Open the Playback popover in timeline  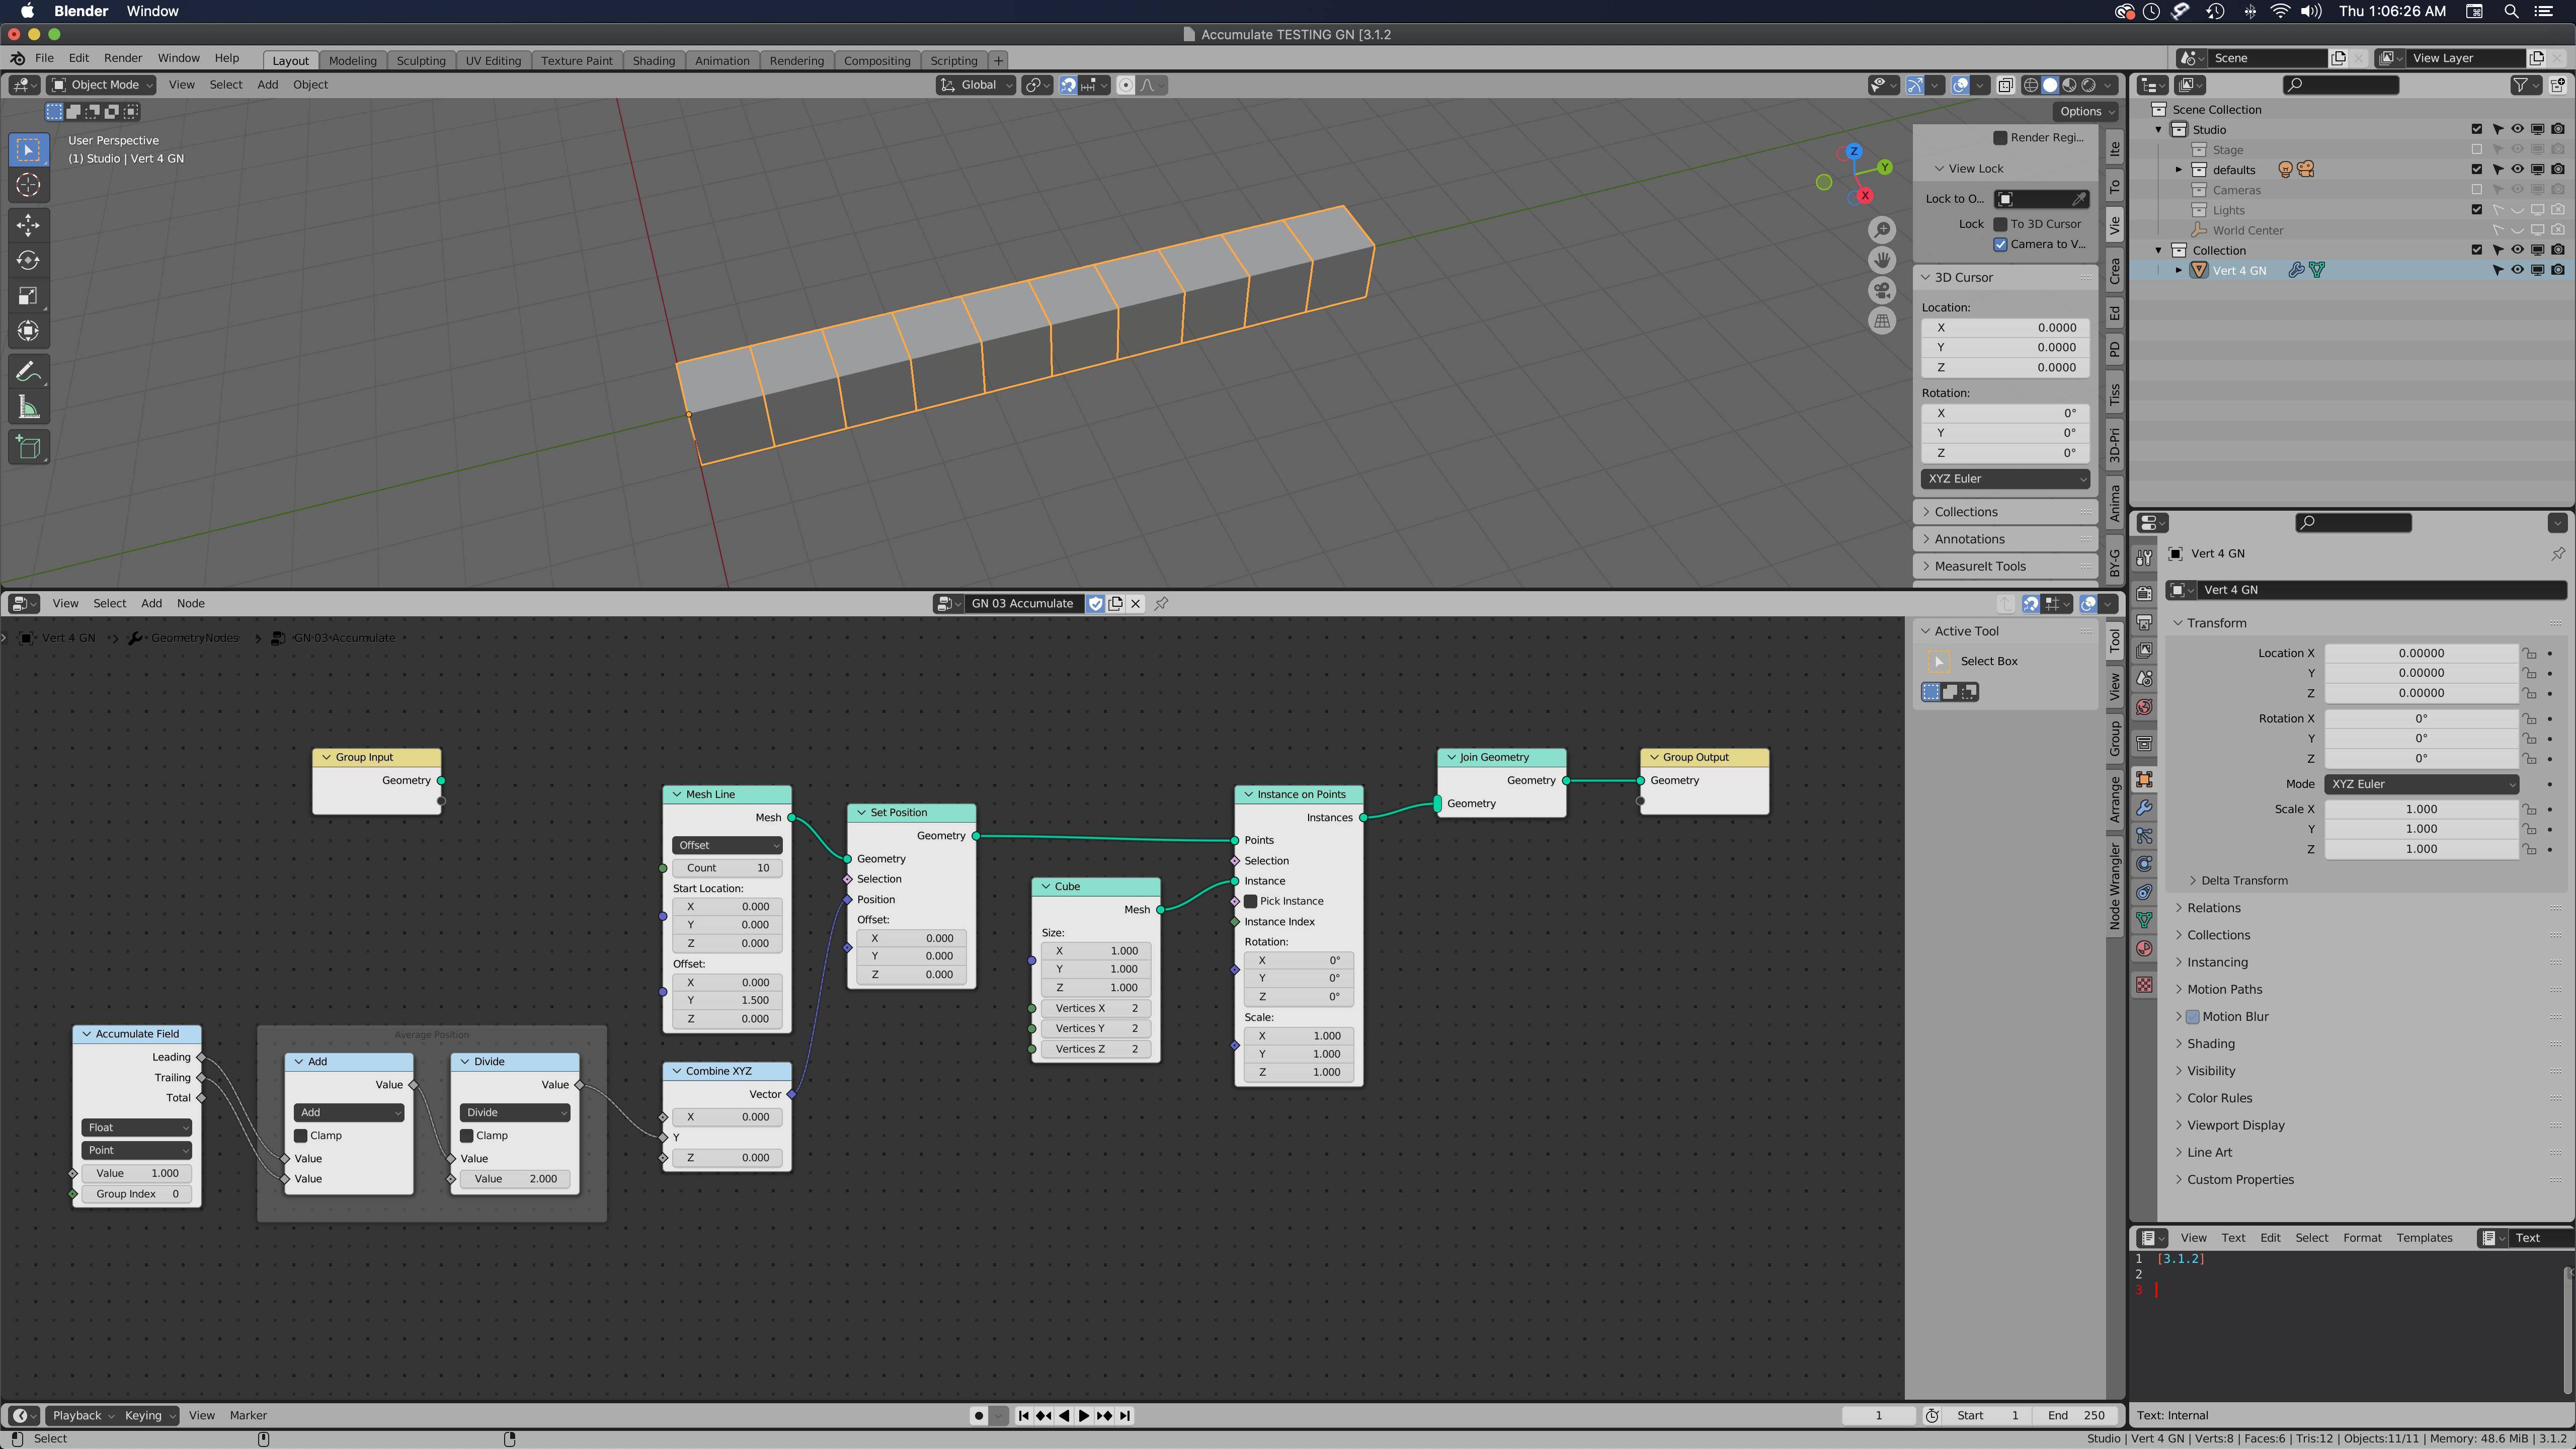[x=82, y=1415]
